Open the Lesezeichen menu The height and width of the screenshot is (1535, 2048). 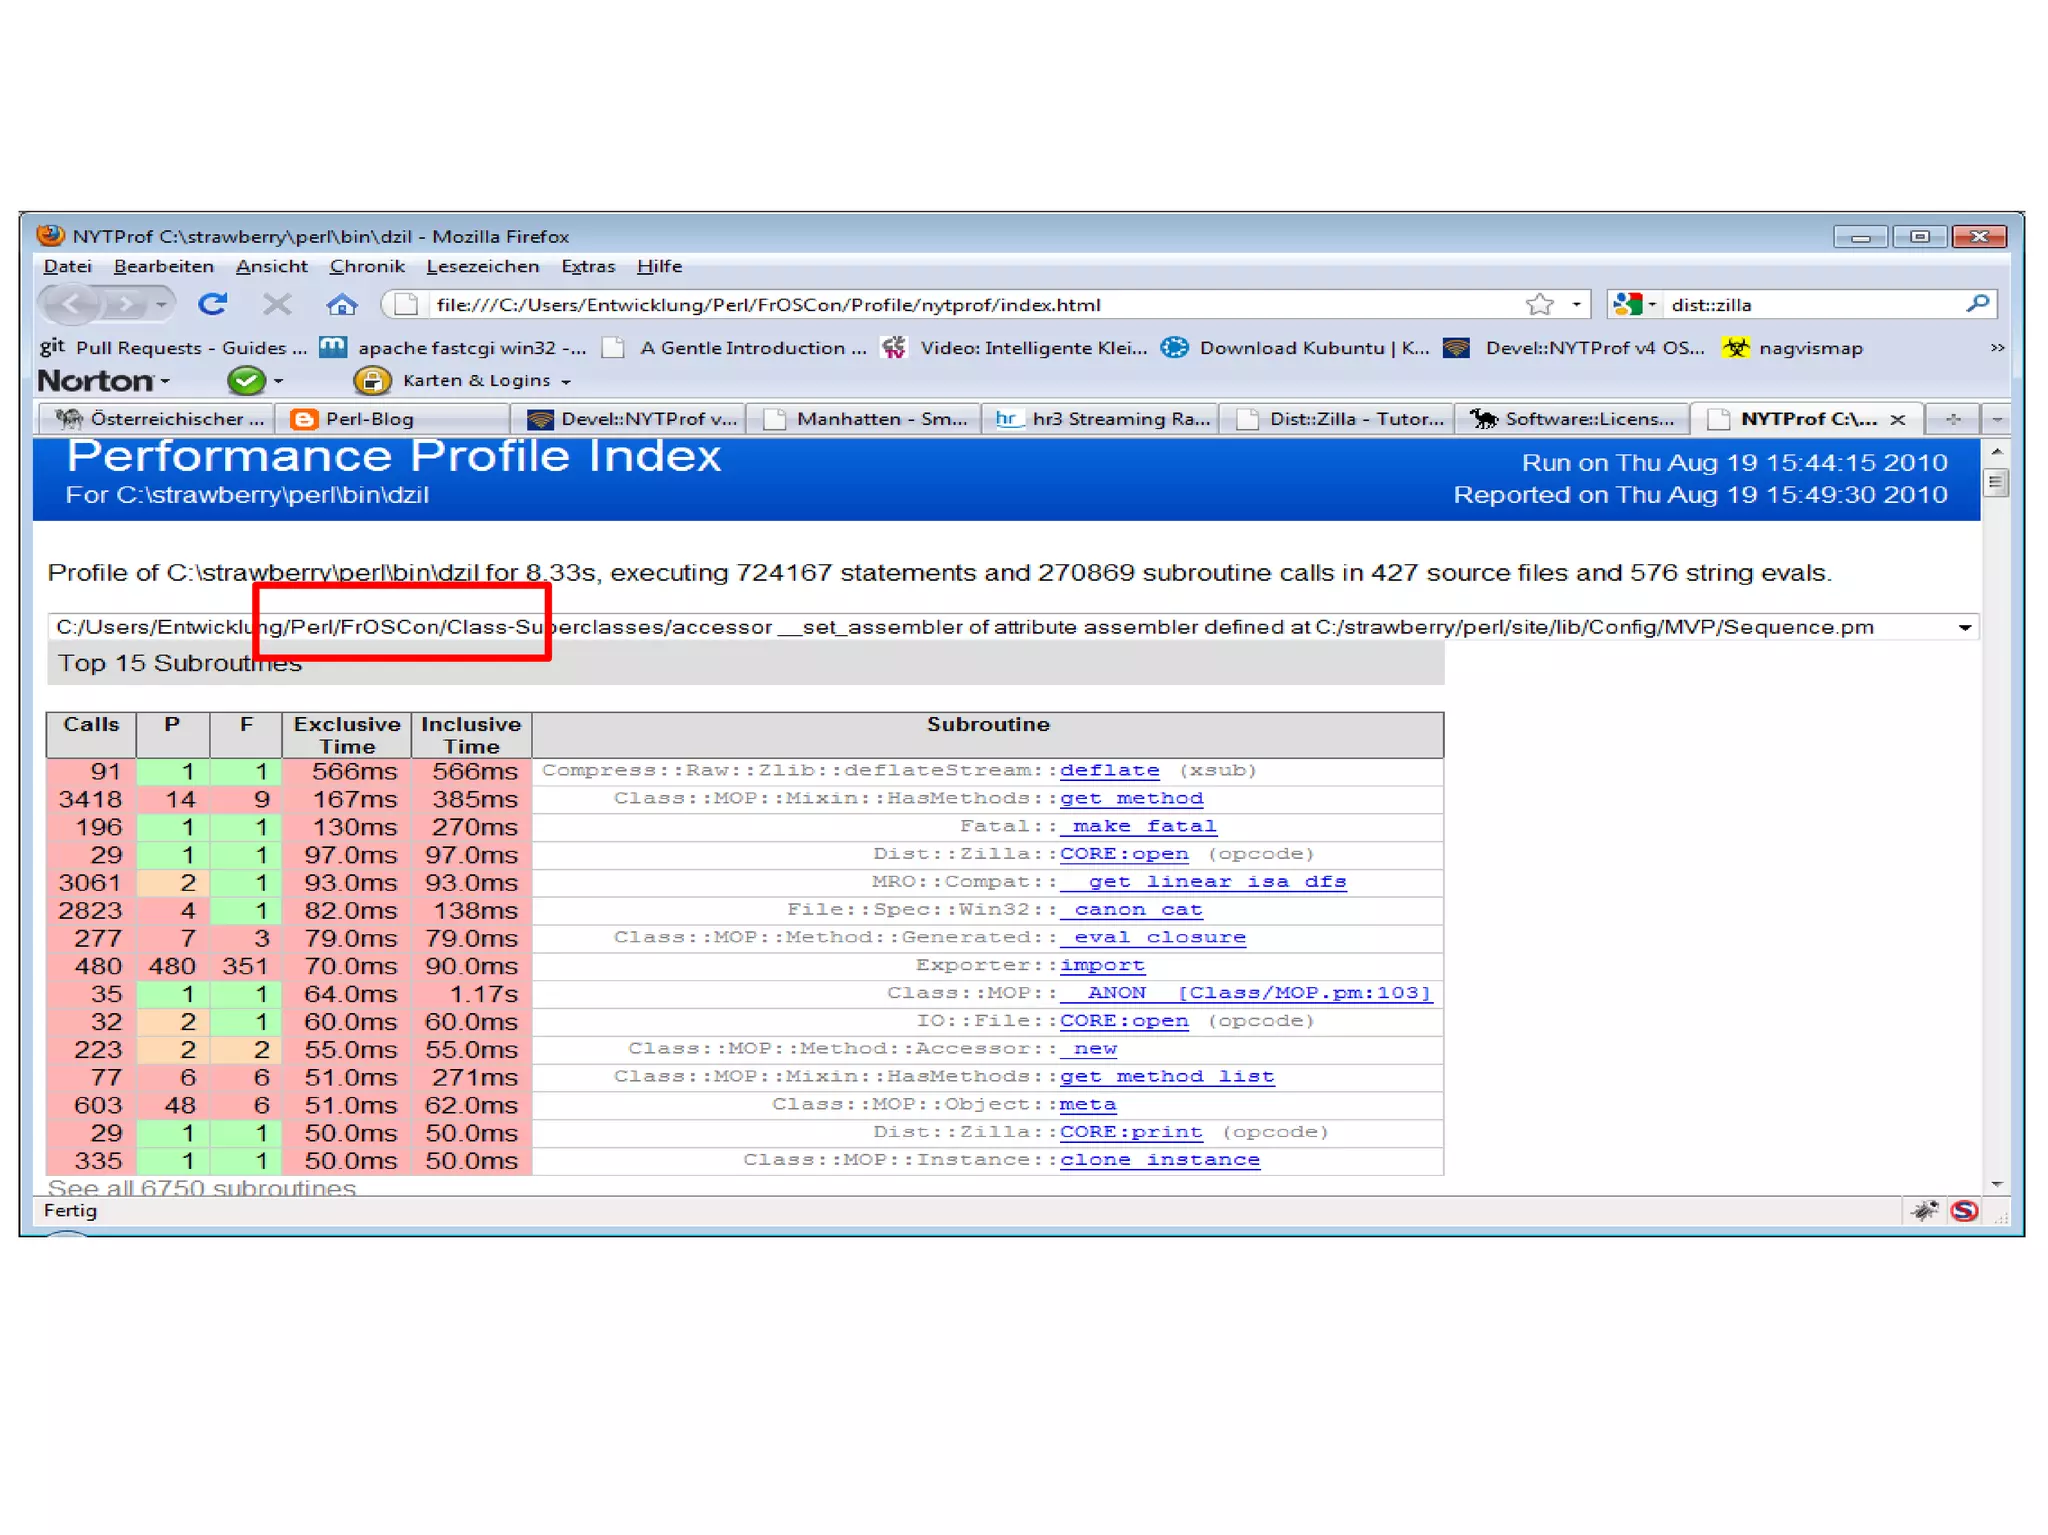click(x=482, y=266)
